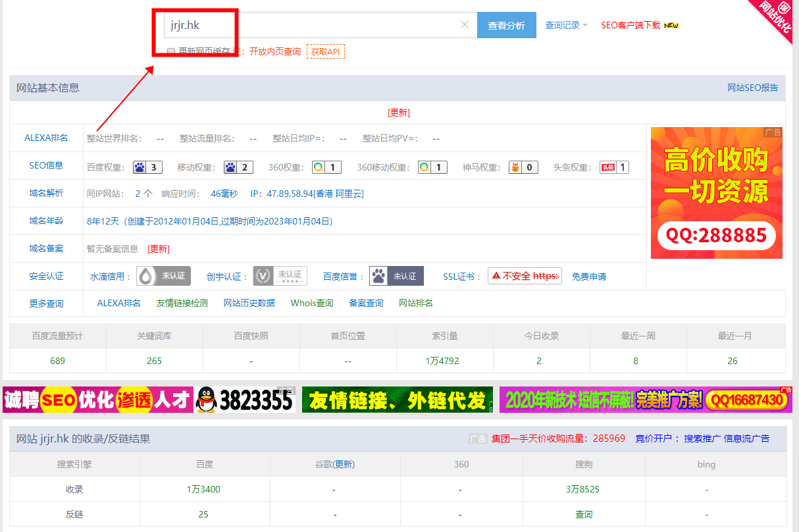Click the Sogou 查询 backlink link
Screen dimensions: 799x532
(x=583, y=515)
